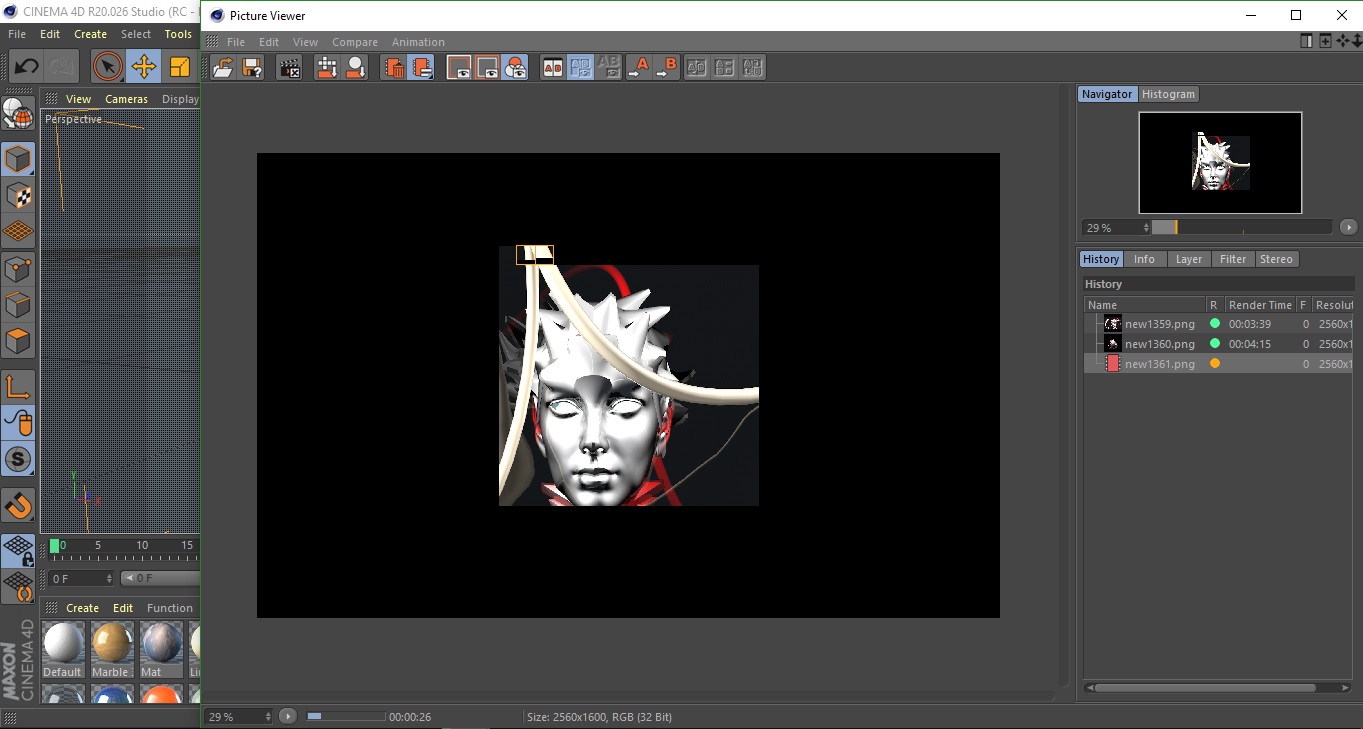Click the Redo arrow in Cinema 4D

62,67
